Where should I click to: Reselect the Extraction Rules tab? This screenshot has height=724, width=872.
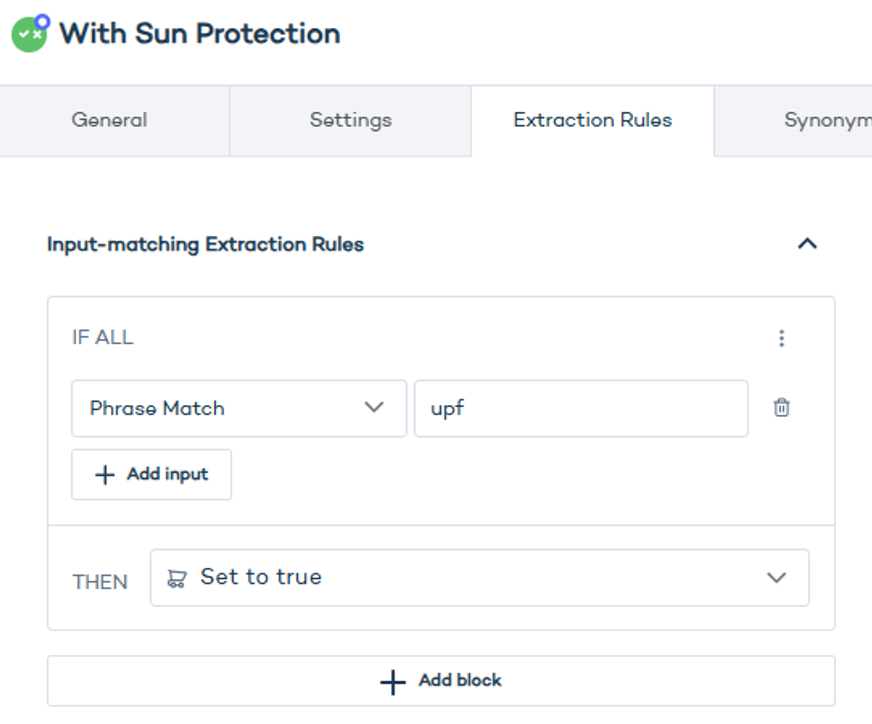(592, 120)
